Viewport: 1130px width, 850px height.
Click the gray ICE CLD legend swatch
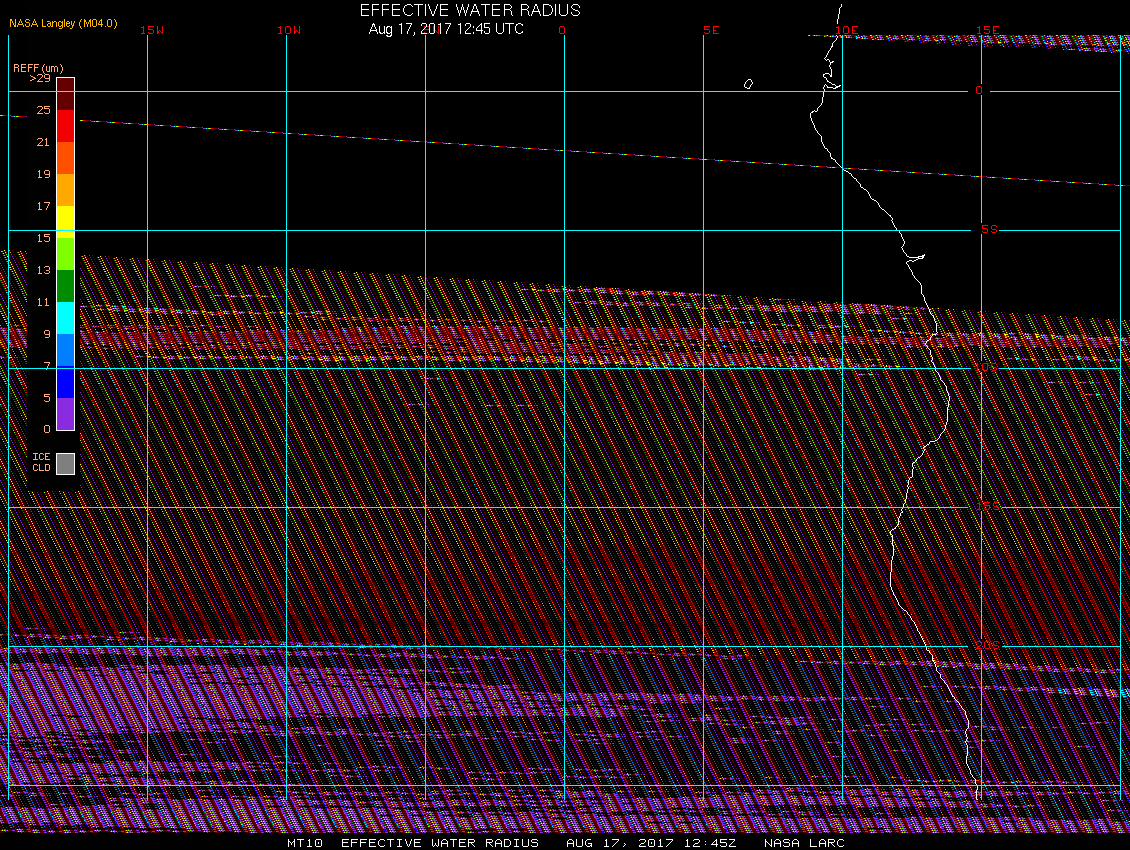click(x=65, y=463)
